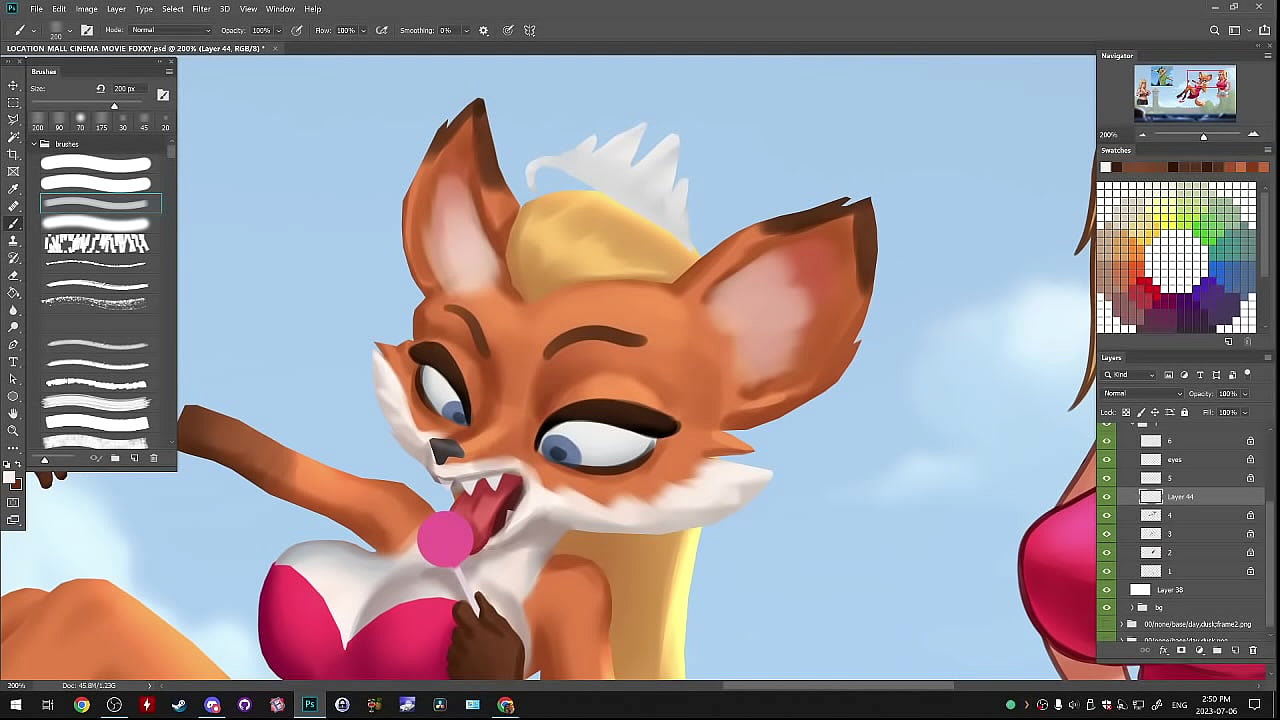Image resolution: width=1280 pixels, height=720 pixels.
Task: Click the foreground color swatch
Action: point(10,478)
